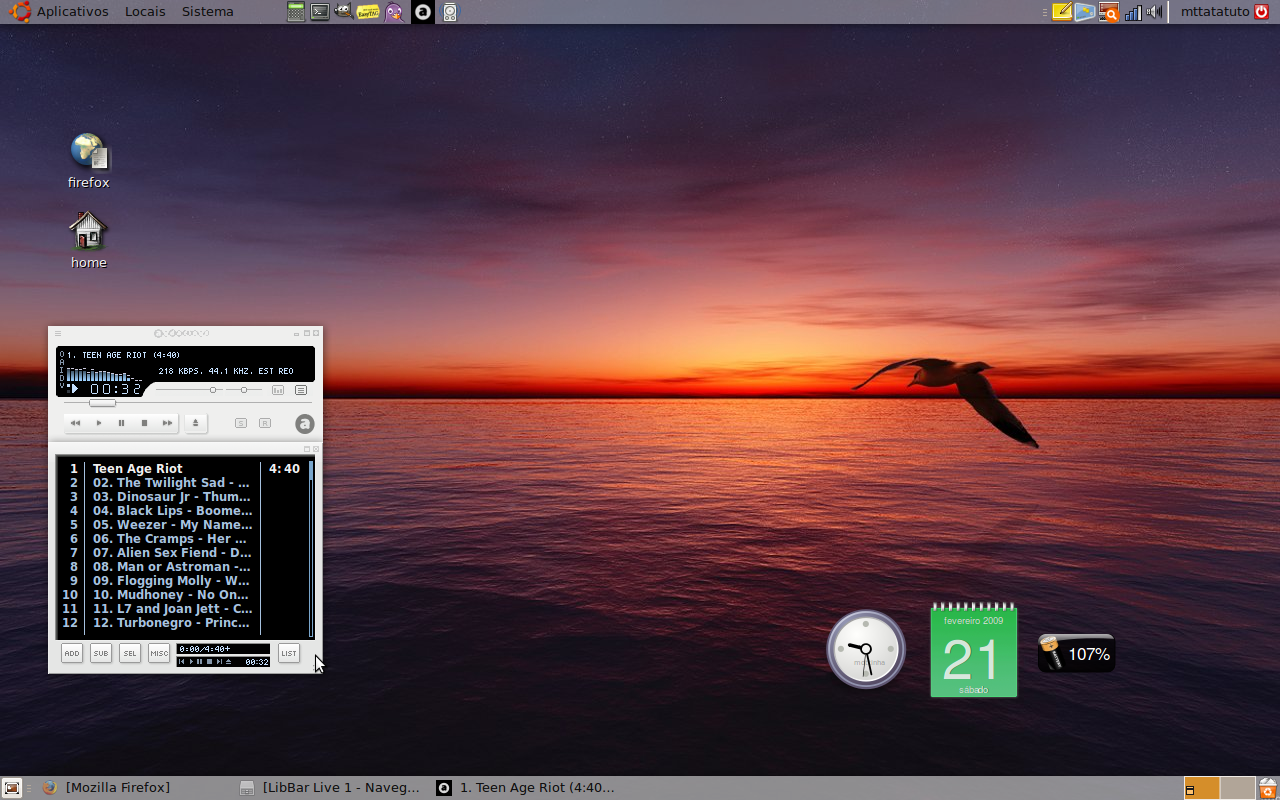Viewport: 1280px width, 800px height.
Task: Open the ADD menu in the playlist
Action: [x=72, y=653]
